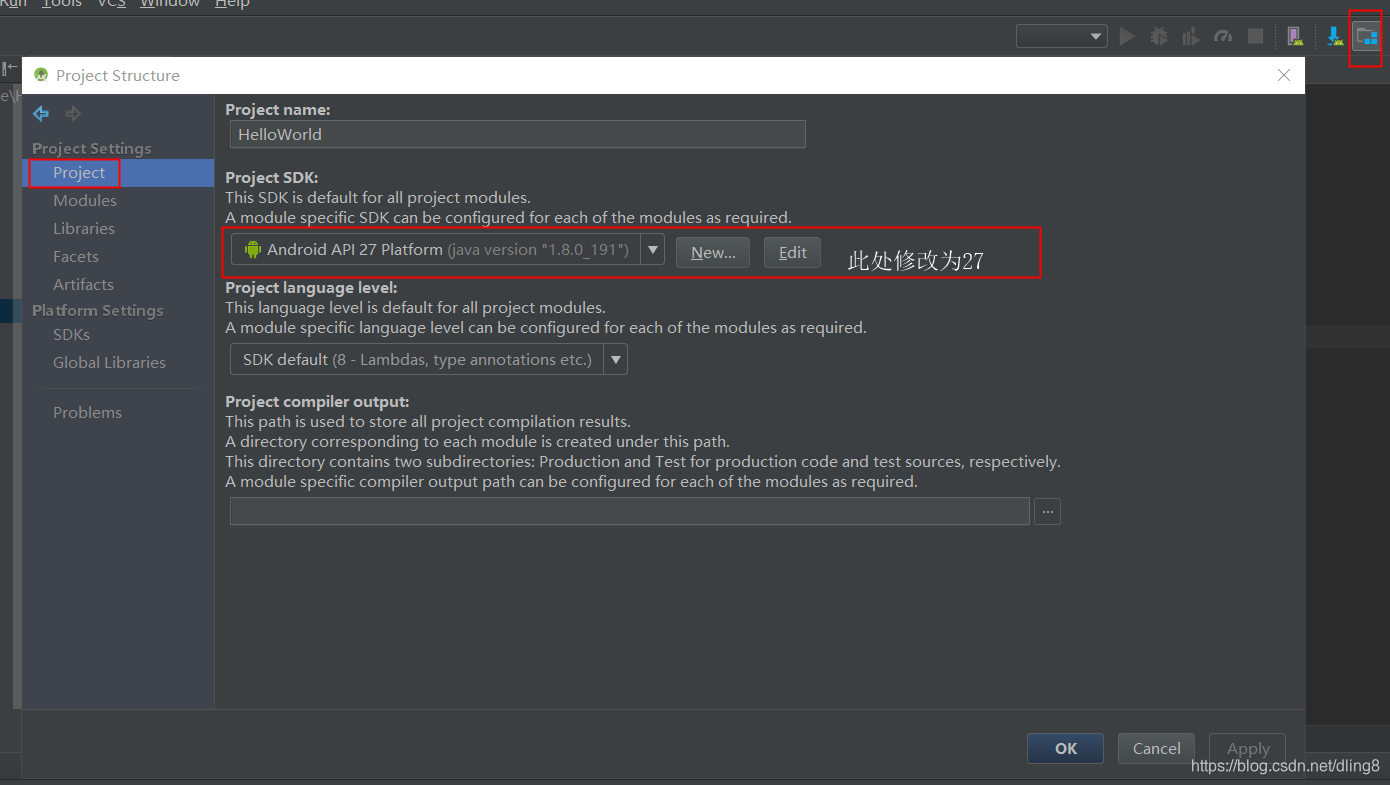Screen dimensions: 1390x785
Task: Click the Project Settings heading
Action: coord(92,148)
